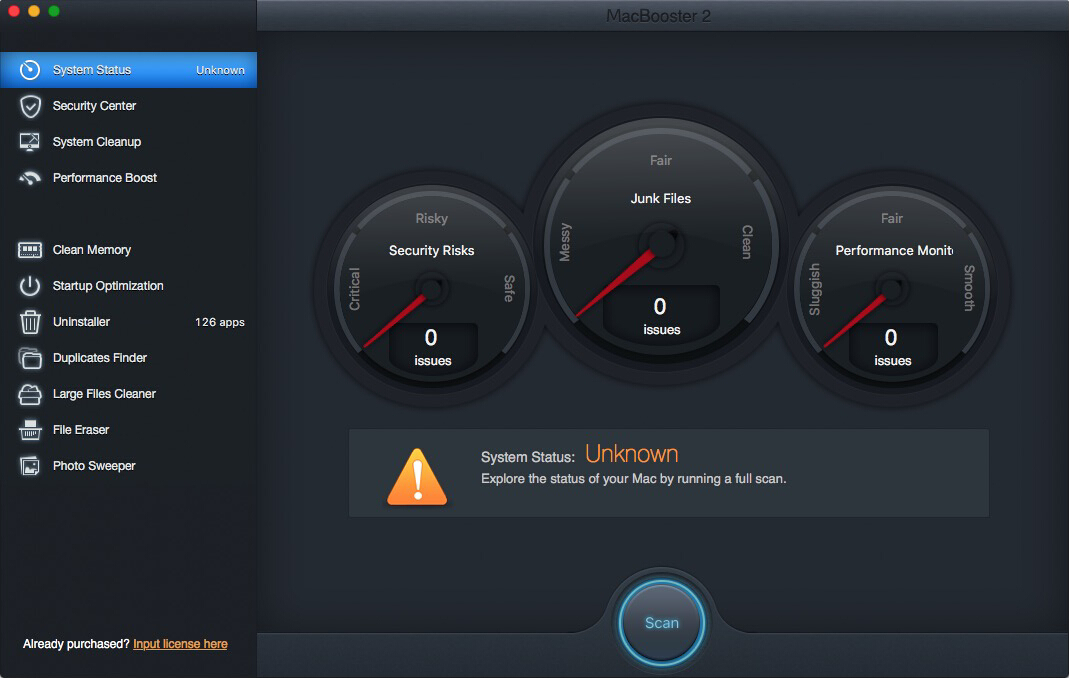This screenshot has width=1069, height=678.
Task: Click the orange warning triangle icon
Action: click(x=417, y=477)
